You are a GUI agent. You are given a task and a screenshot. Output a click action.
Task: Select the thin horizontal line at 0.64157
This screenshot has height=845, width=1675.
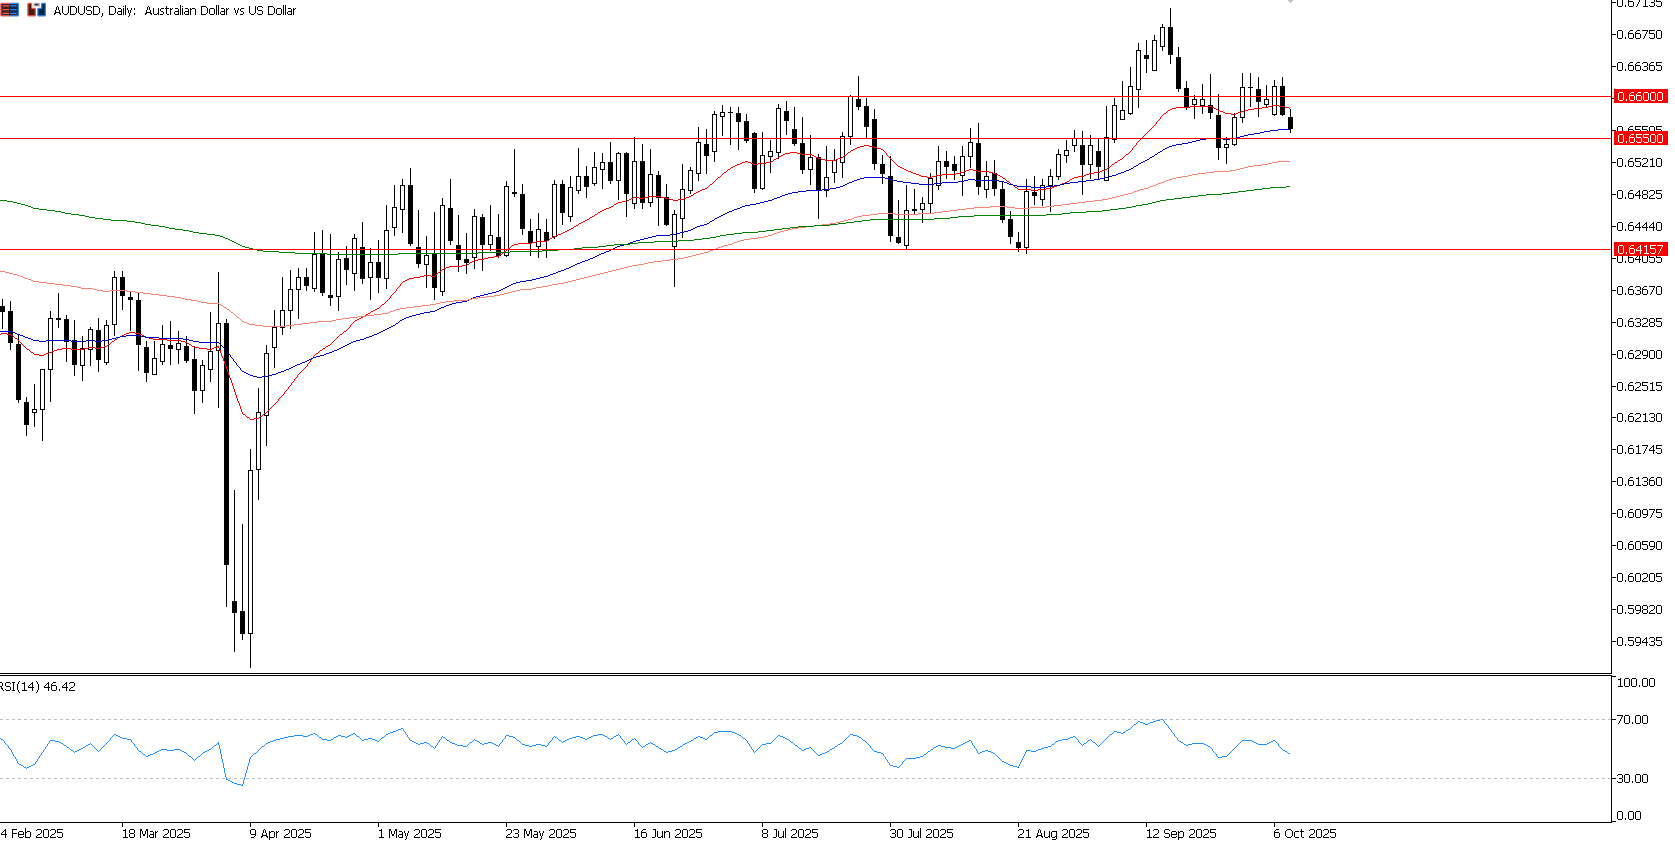pos(800,250)
